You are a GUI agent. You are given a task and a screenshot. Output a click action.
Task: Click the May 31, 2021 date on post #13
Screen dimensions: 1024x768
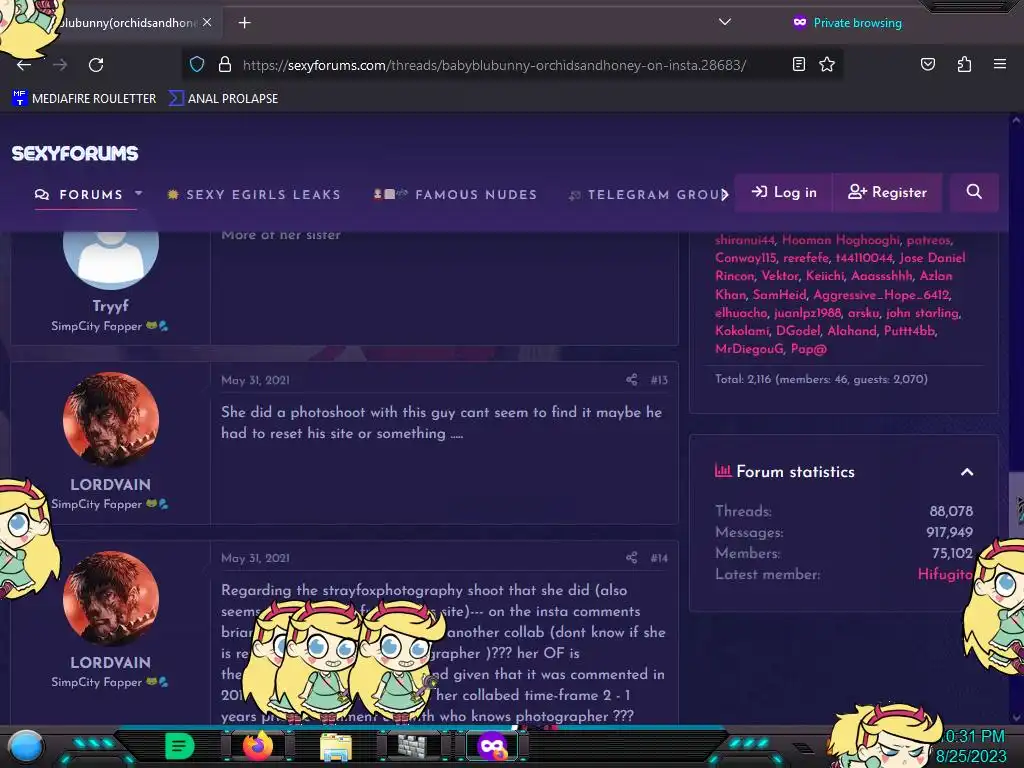pos(255,380)
